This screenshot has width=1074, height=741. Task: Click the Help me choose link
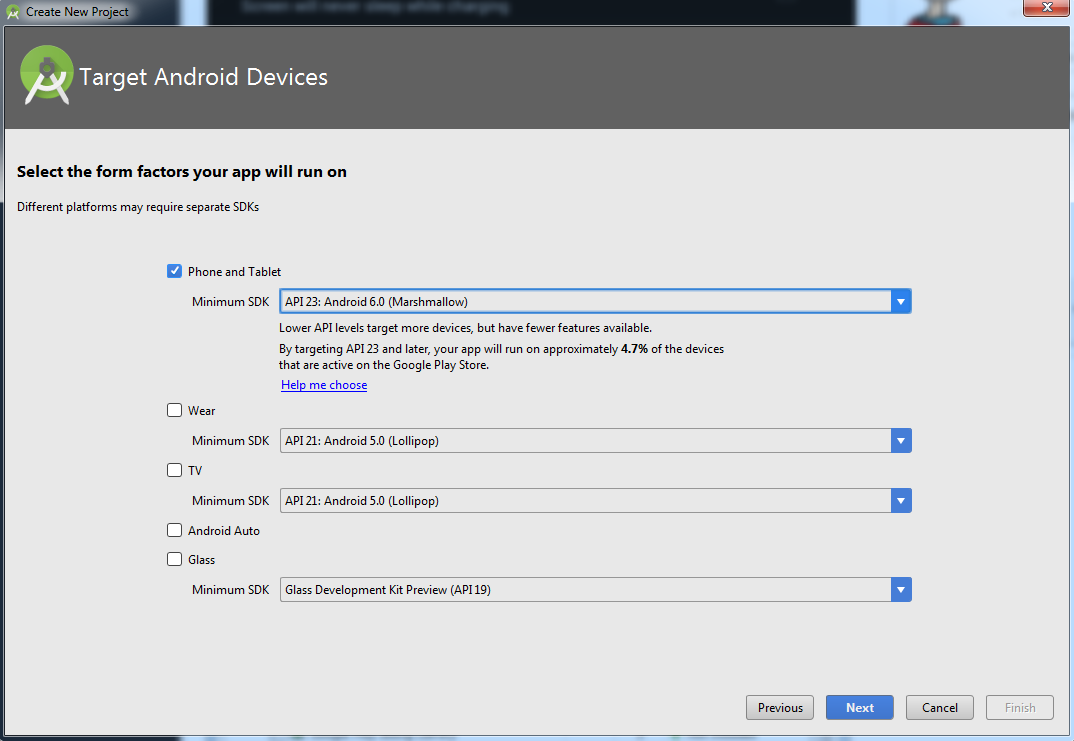pyautogui.click(x=324, y=385)
